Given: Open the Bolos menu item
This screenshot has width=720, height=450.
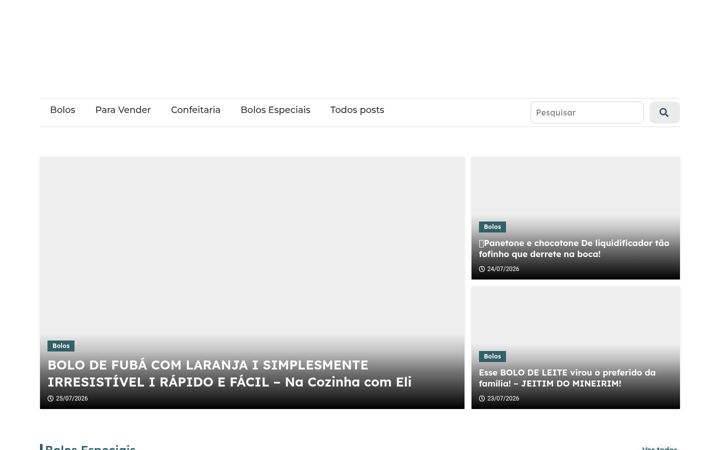Looking at the screenshot, I should [62, 110].
